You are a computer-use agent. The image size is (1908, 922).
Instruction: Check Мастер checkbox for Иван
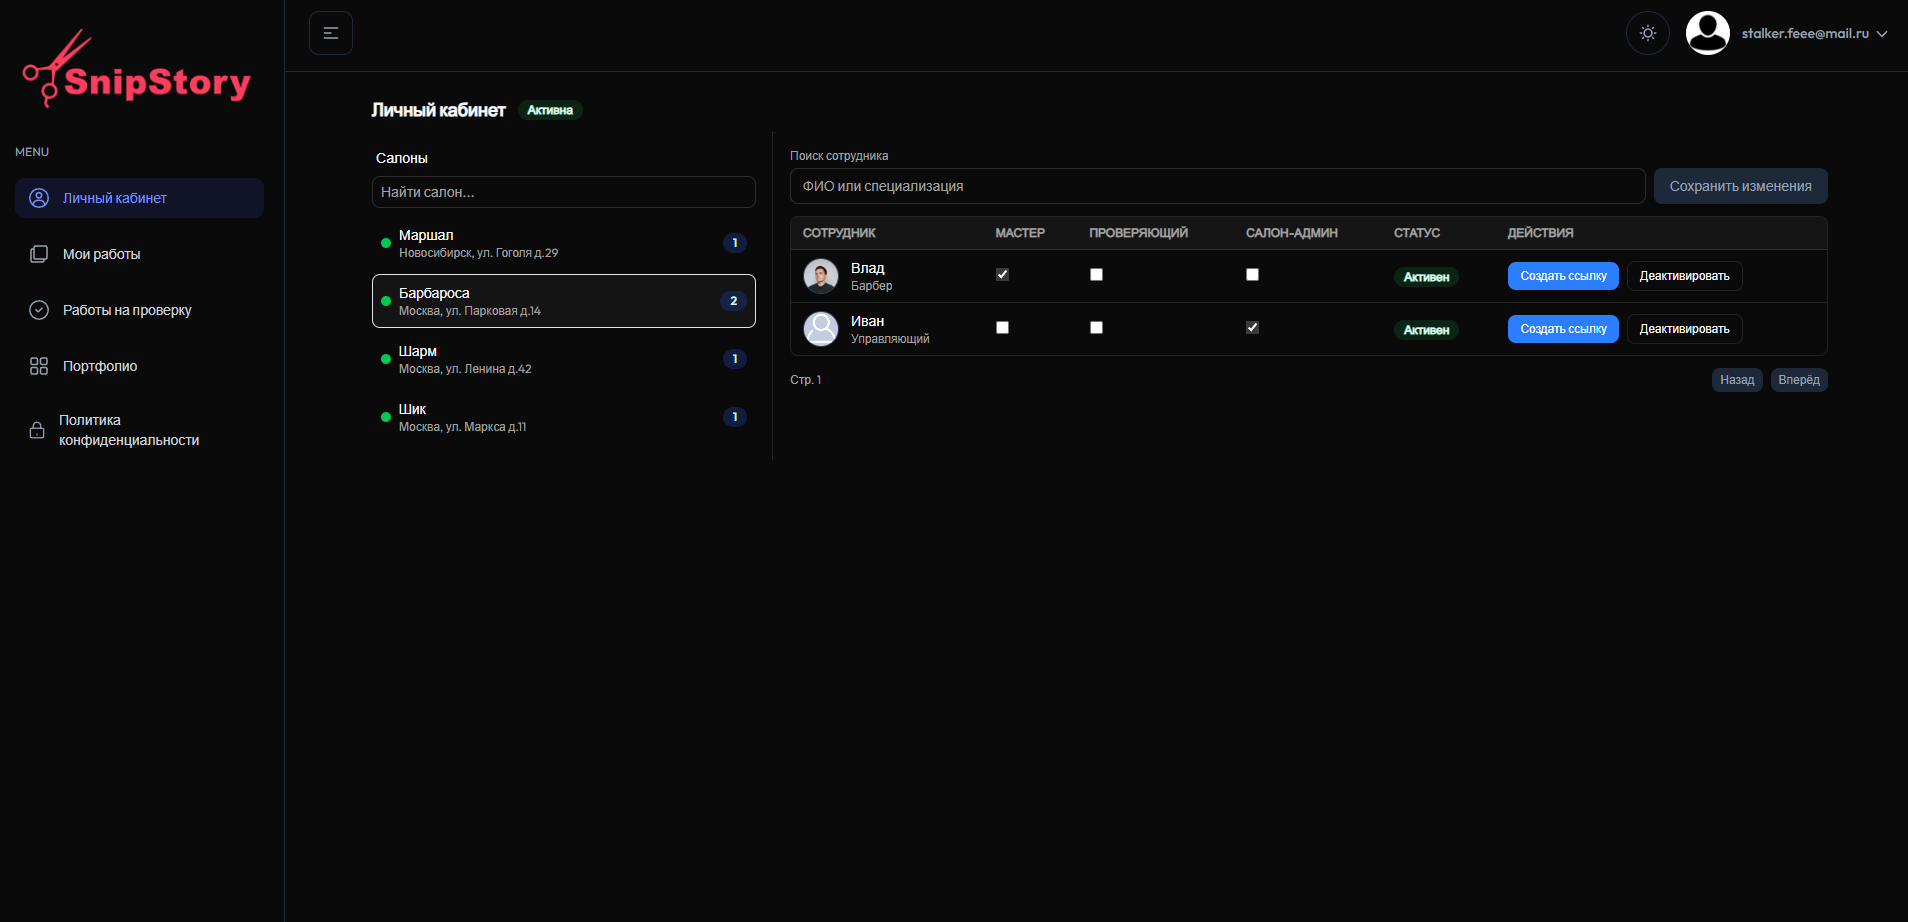pyautogui.click(x=1002, y=327)
